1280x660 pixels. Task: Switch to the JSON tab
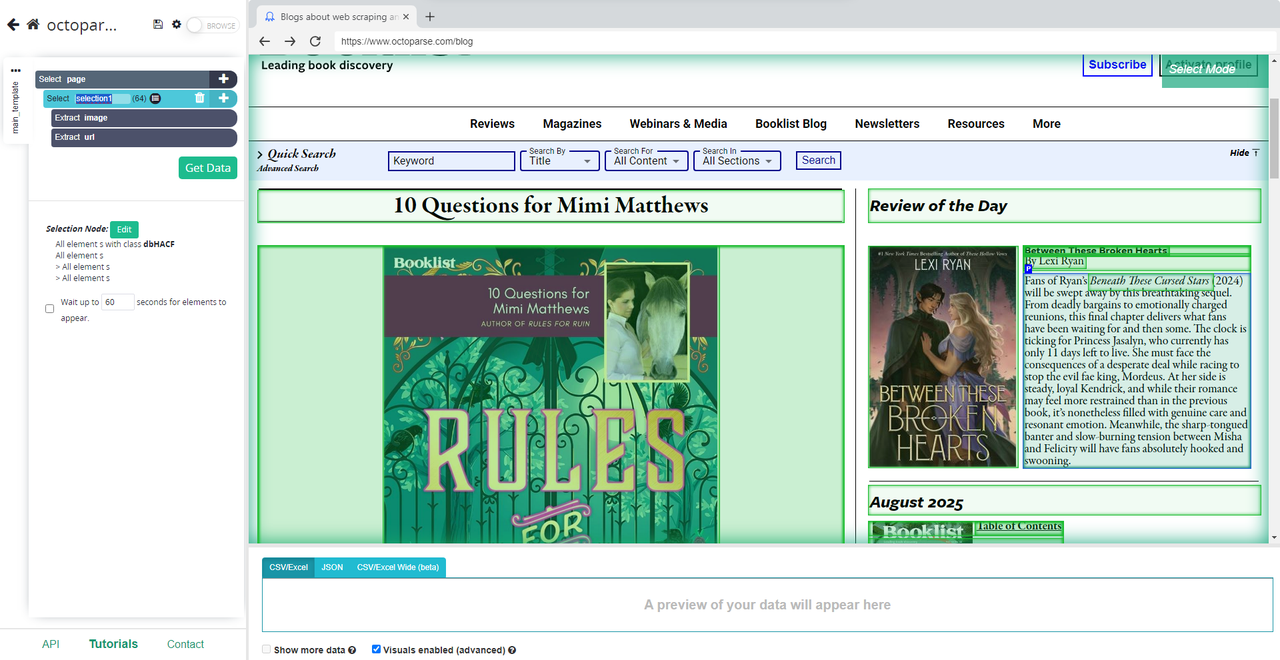(332, 567)
